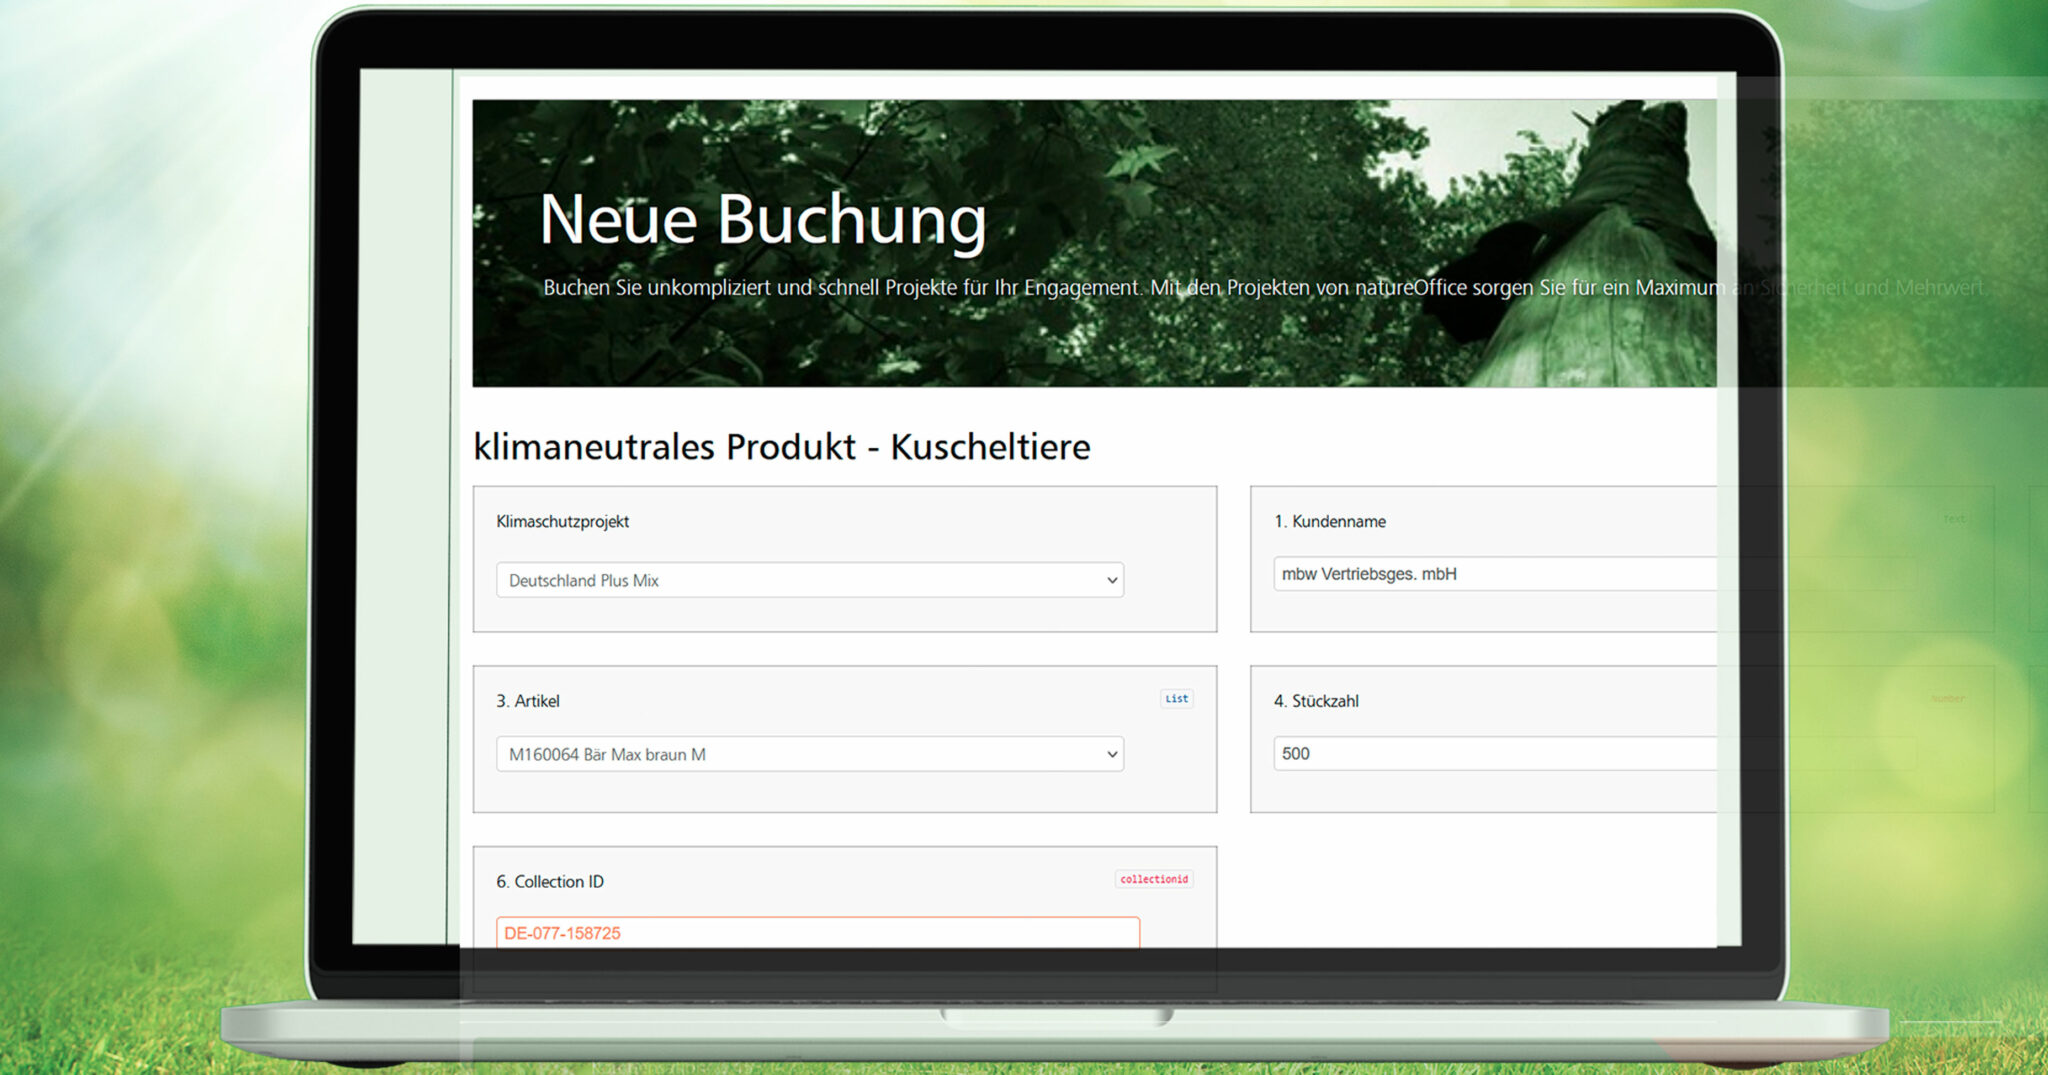Click the "6. Collection ID" field label
The image size is (2048, 1075).
click(550, 881)
